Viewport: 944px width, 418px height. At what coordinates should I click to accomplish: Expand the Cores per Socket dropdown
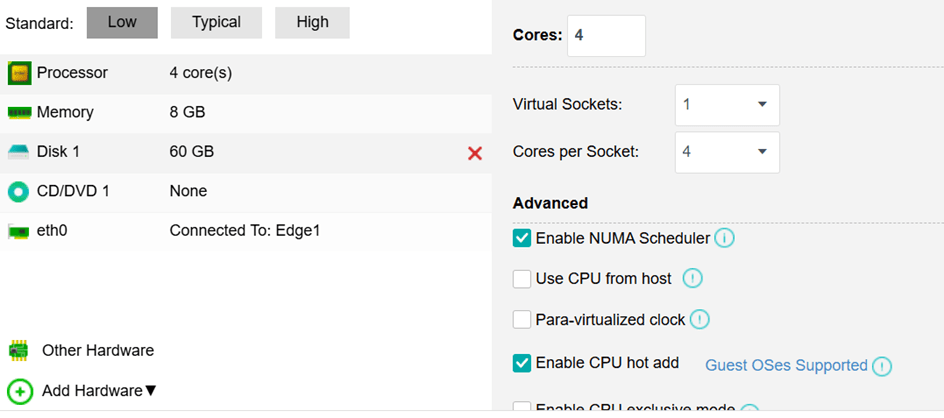[727, 152]
